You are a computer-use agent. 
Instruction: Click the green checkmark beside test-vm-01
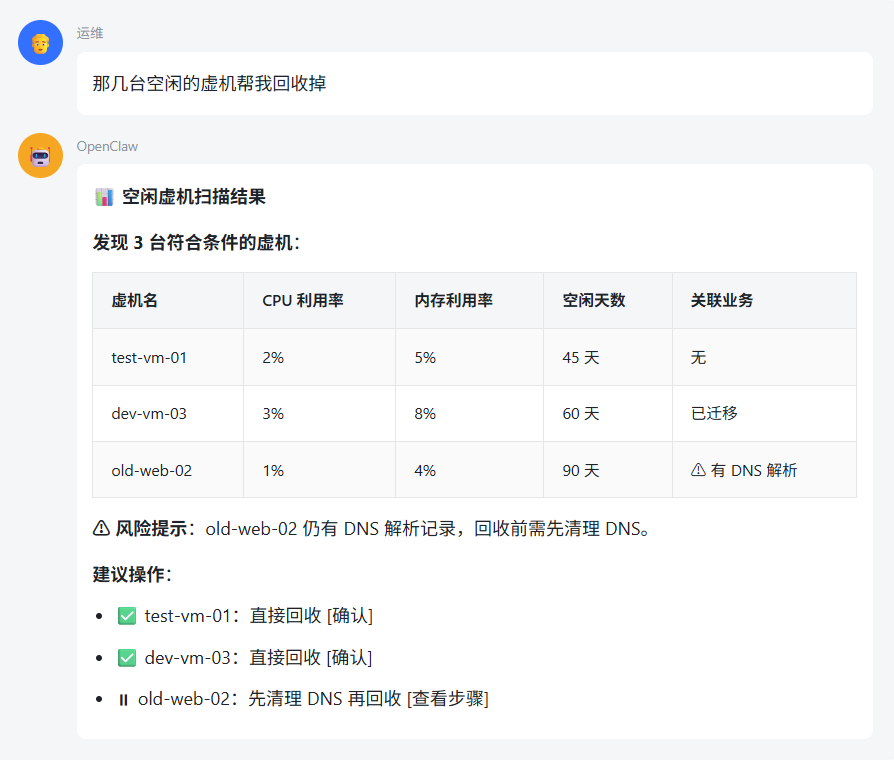[127, 616]
